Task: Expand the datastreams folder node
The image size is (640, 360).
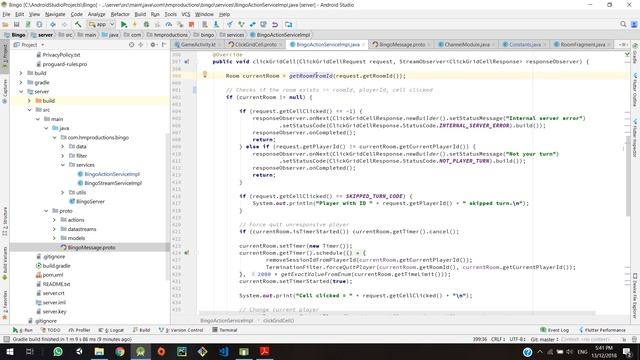Action: pos(54,229)
